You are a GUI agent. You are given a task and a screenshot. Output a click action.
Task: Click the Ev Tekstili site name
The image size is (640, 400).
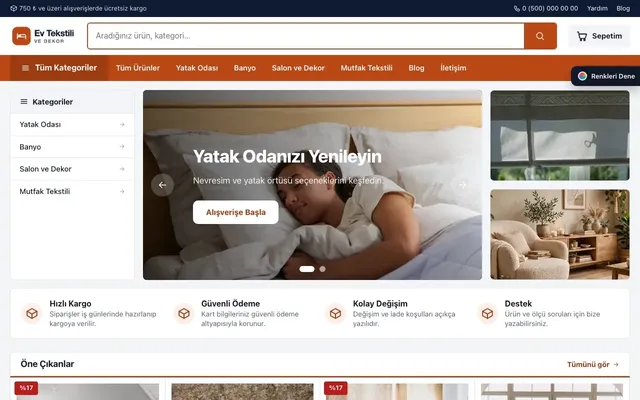(54, 33)
